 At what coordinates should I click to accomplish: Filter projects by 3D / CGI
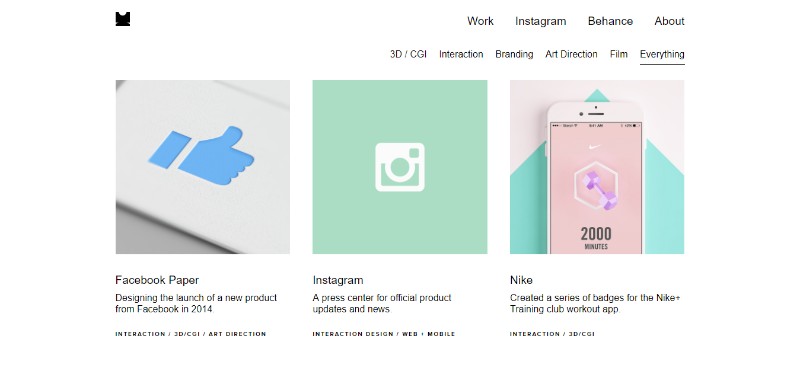tap(408, 54)
